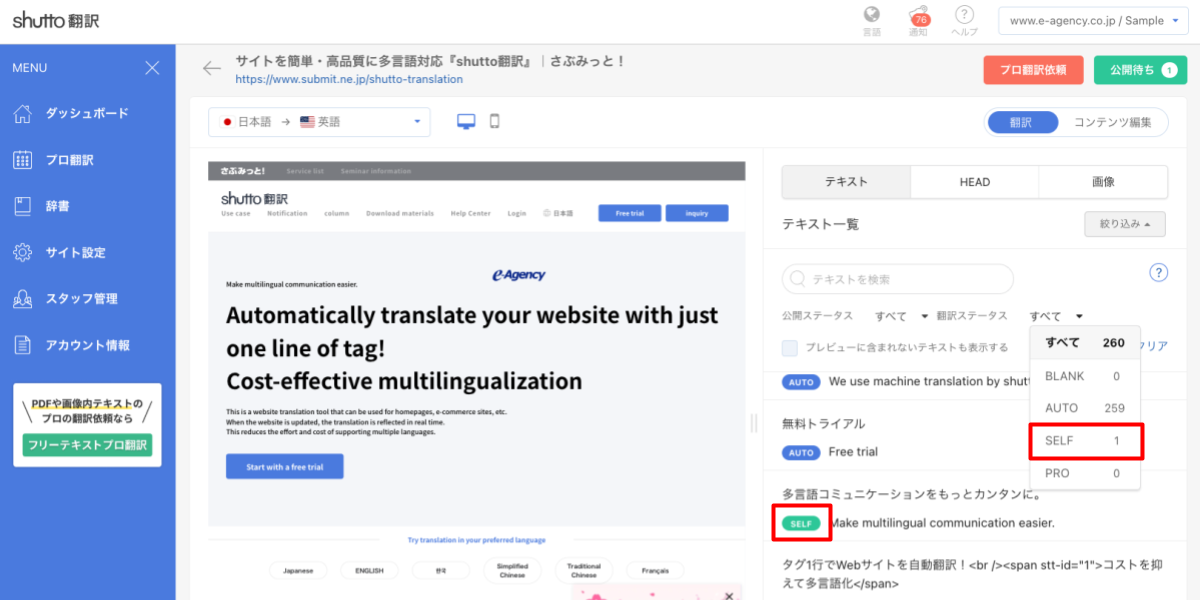This screenshot has width=1200, height=600.
Task: Open the 日本語 → 英語 language dropdown
Action: [x=319, y=122]
